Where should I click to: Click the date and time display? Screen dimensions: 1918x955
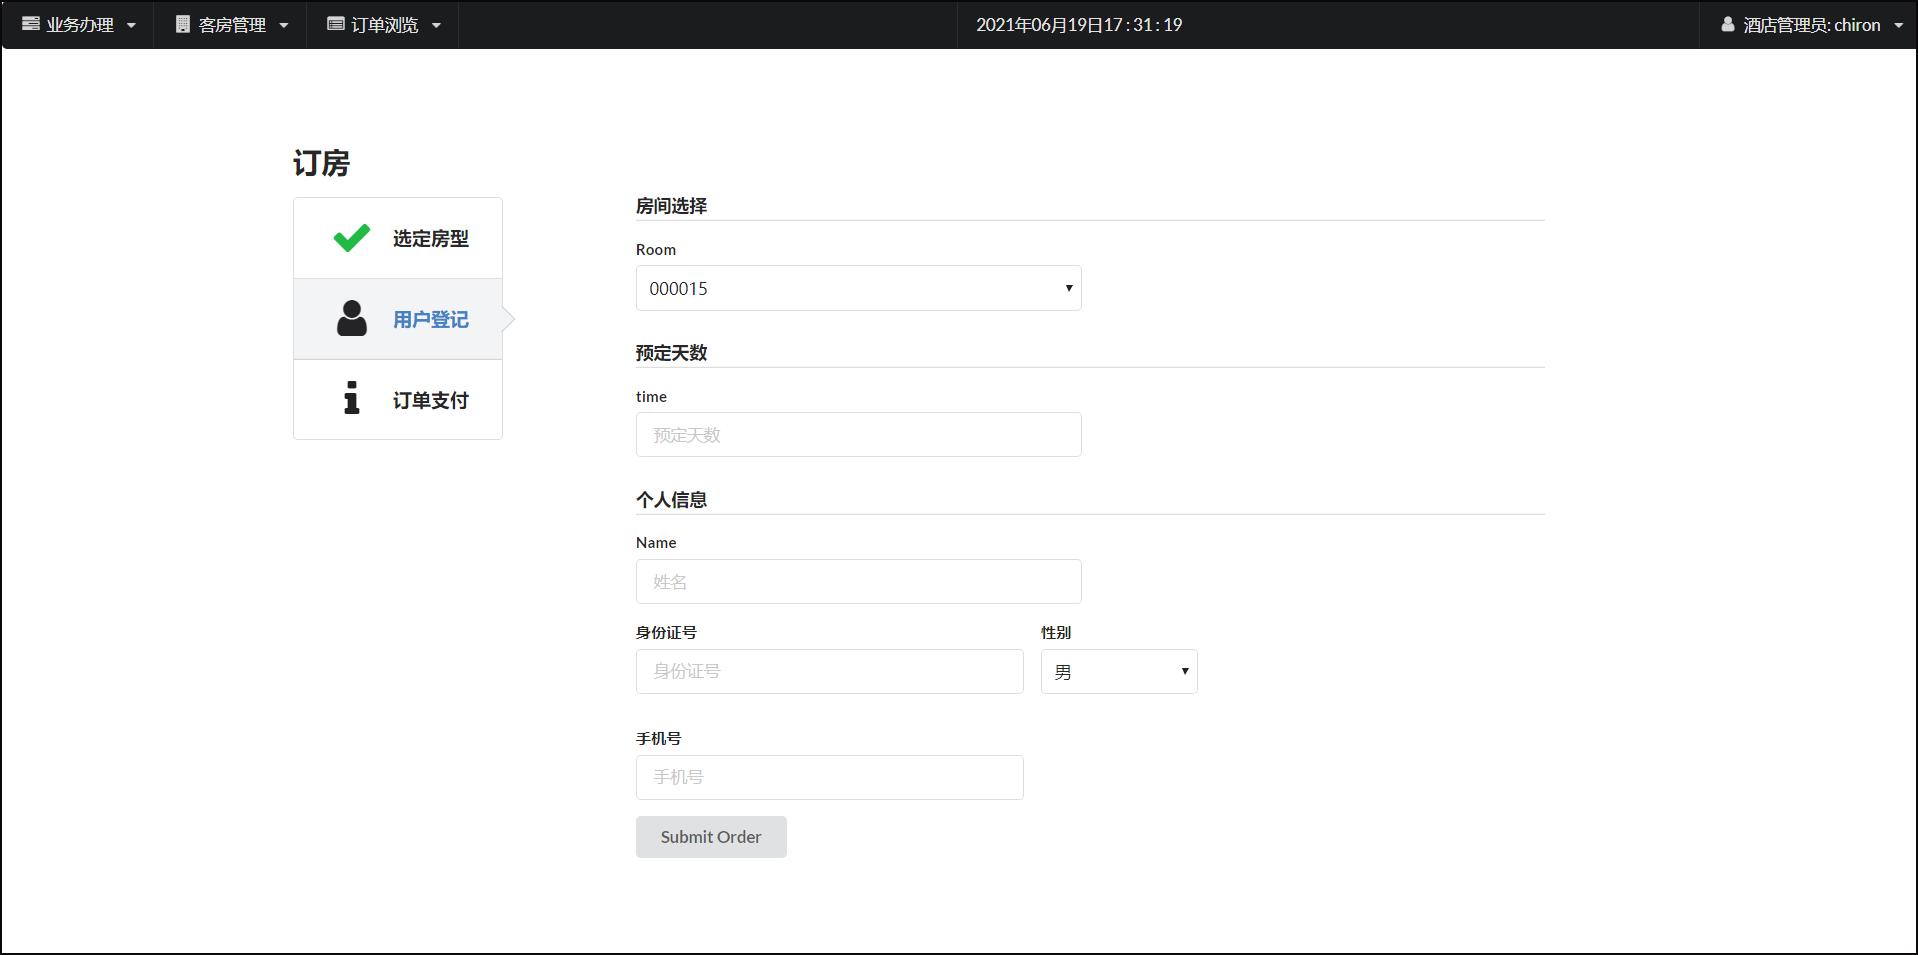[1079, 25]
